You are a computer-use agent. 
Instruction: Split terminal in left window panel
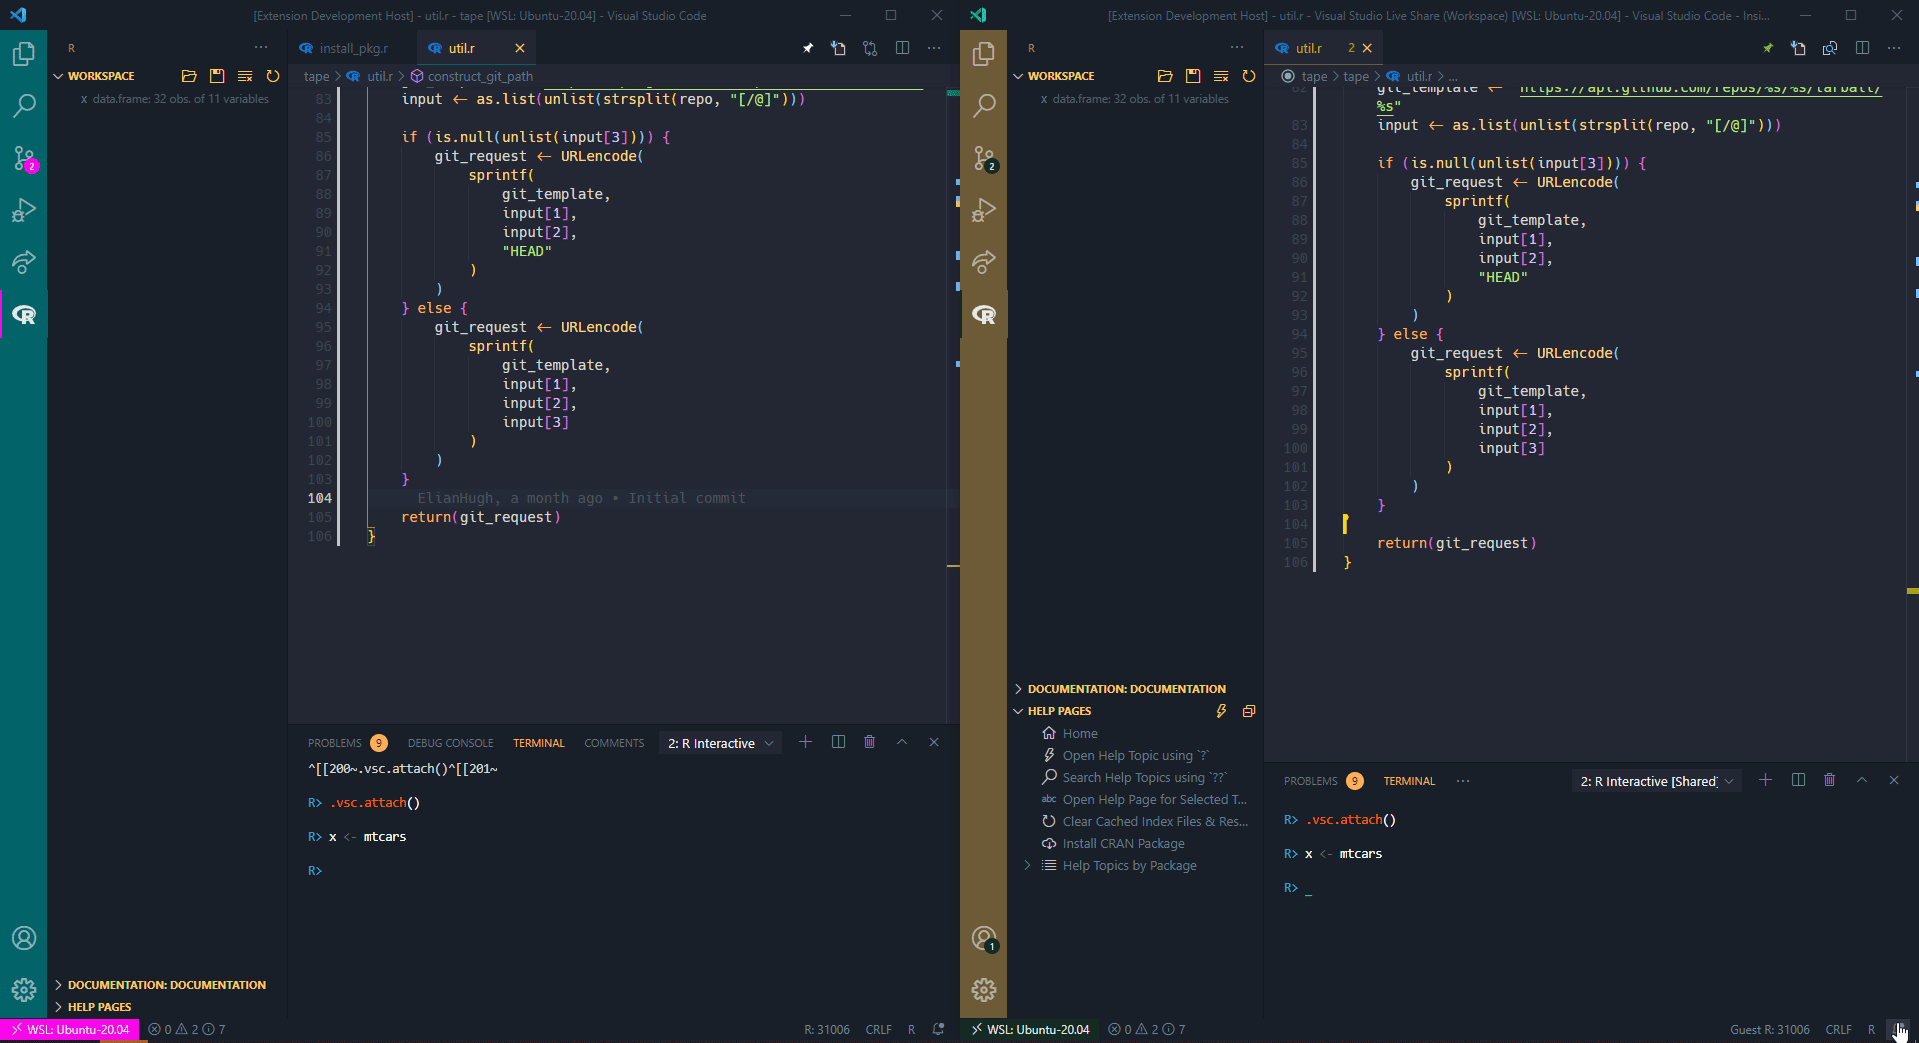tap(838, 742)
